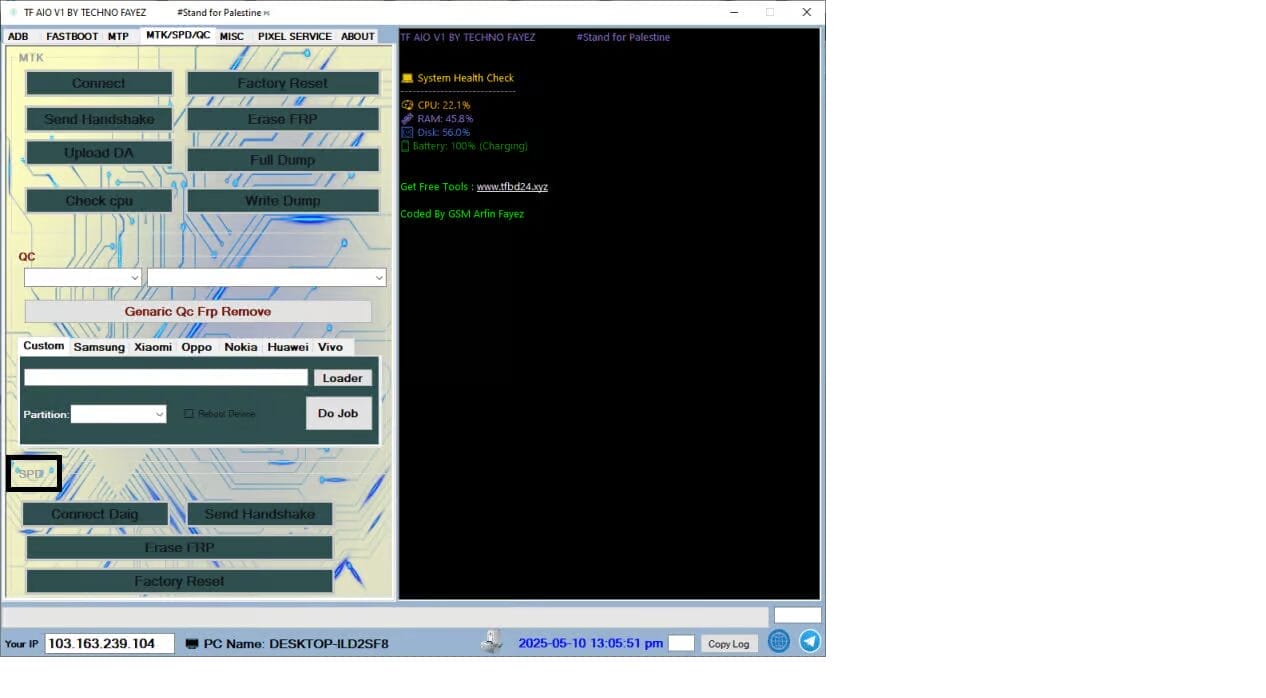Open the Partition dropdown

tap(118, 414)
